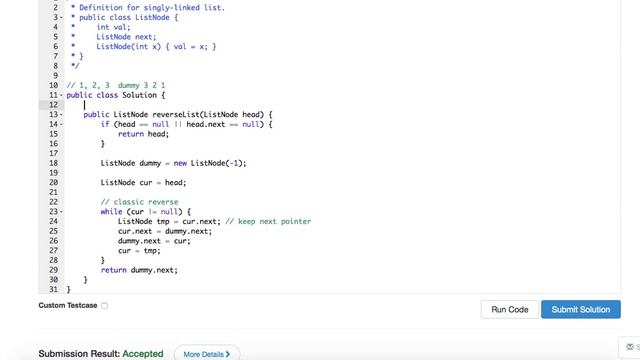This screenshot has width=640, height=360.
Task: Click the envelope icon at the page edge
Action: click(630, 347)
